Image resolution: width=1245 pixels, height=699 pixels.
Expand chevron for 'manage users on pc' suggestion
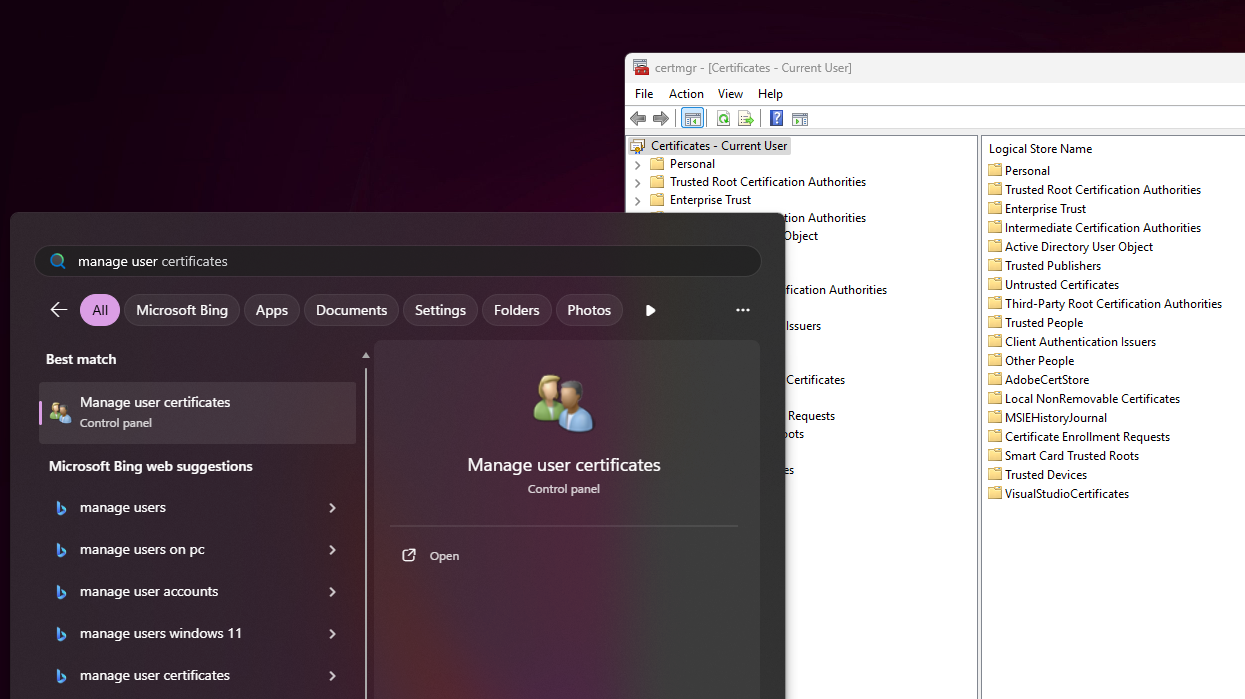point(332,550)
